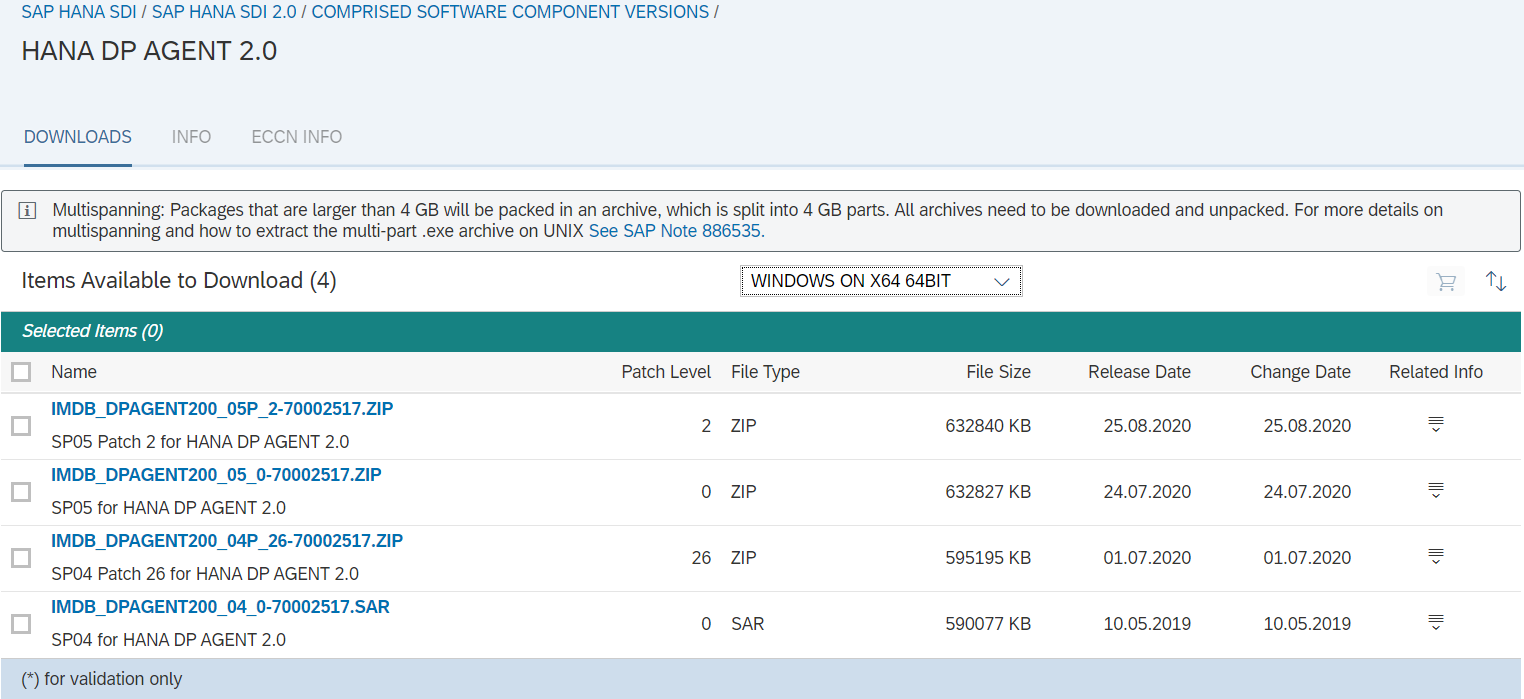The width and height of the screenshot is (1524, 699).
Task: Switch to the INFO tab
Action: click(x=191, y=137)
